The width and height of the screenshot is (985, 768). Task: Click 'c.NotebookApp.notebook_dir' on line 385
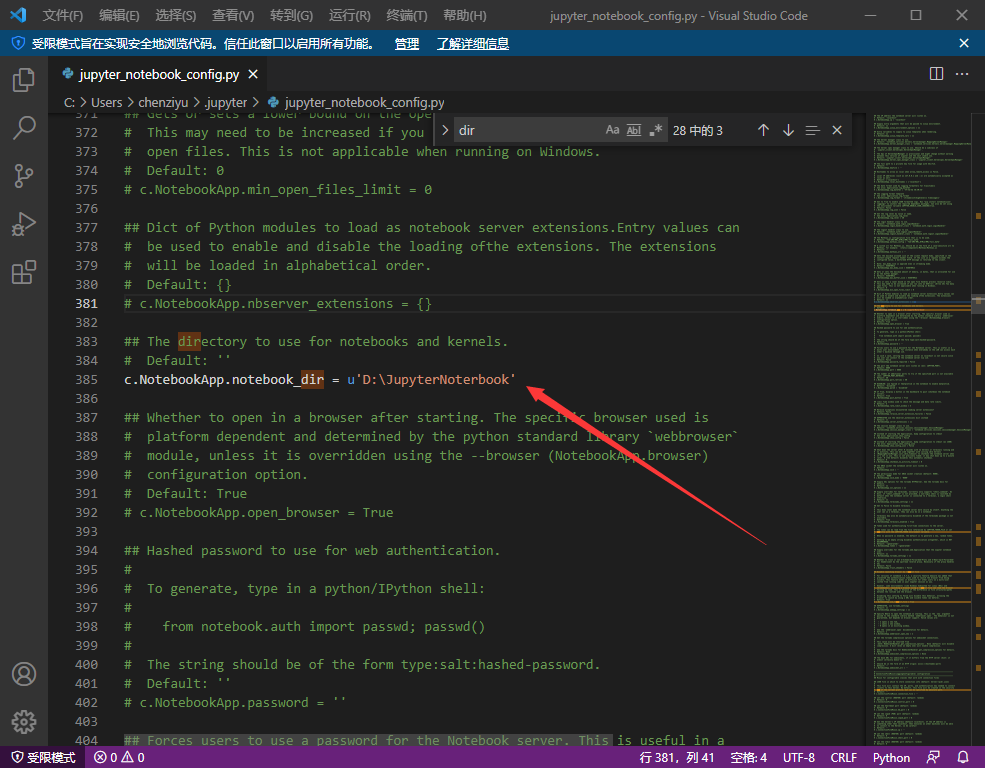pyautogui.click(x=224, y=379)
